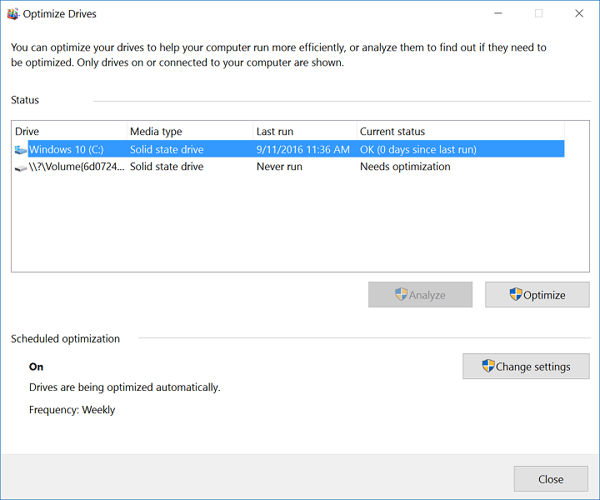Image resolution: width=600 pixels, height=500 pixels.
Task: Click the Volume drive icon in second row
Action: pos(21,167)
